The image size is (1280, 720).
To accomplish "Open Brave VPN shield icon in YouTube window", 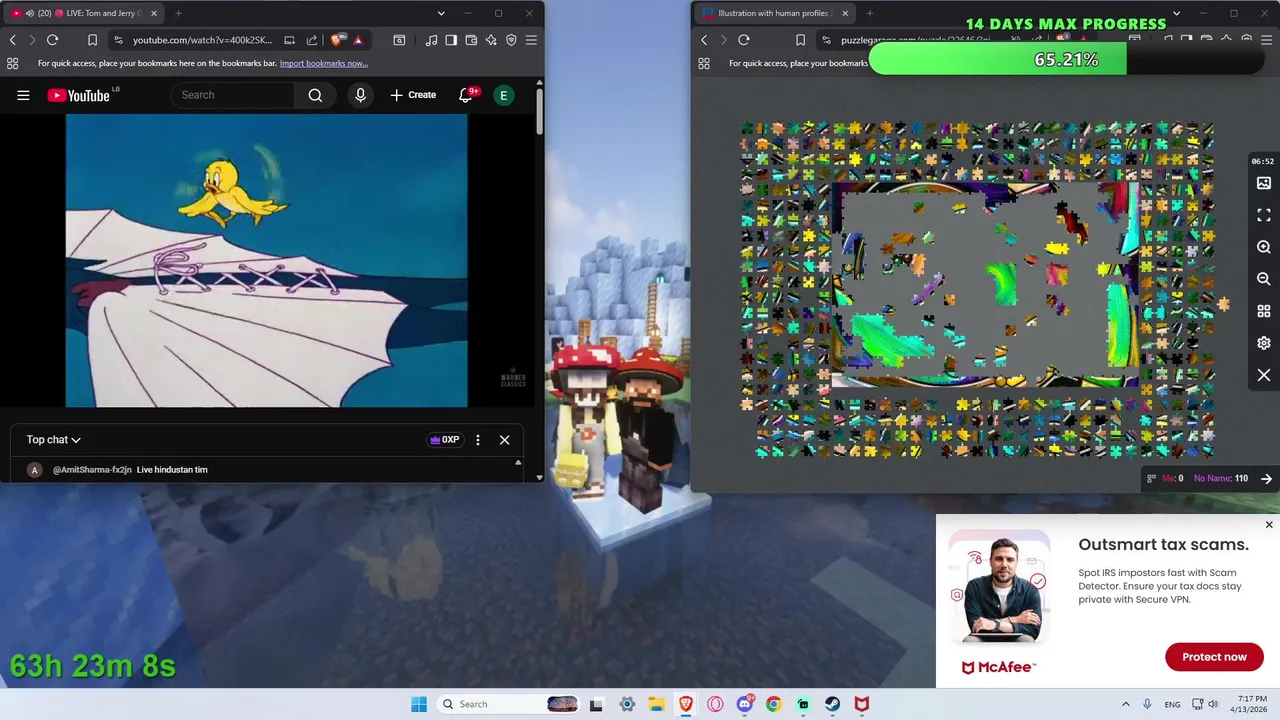I will click(511, 40).
